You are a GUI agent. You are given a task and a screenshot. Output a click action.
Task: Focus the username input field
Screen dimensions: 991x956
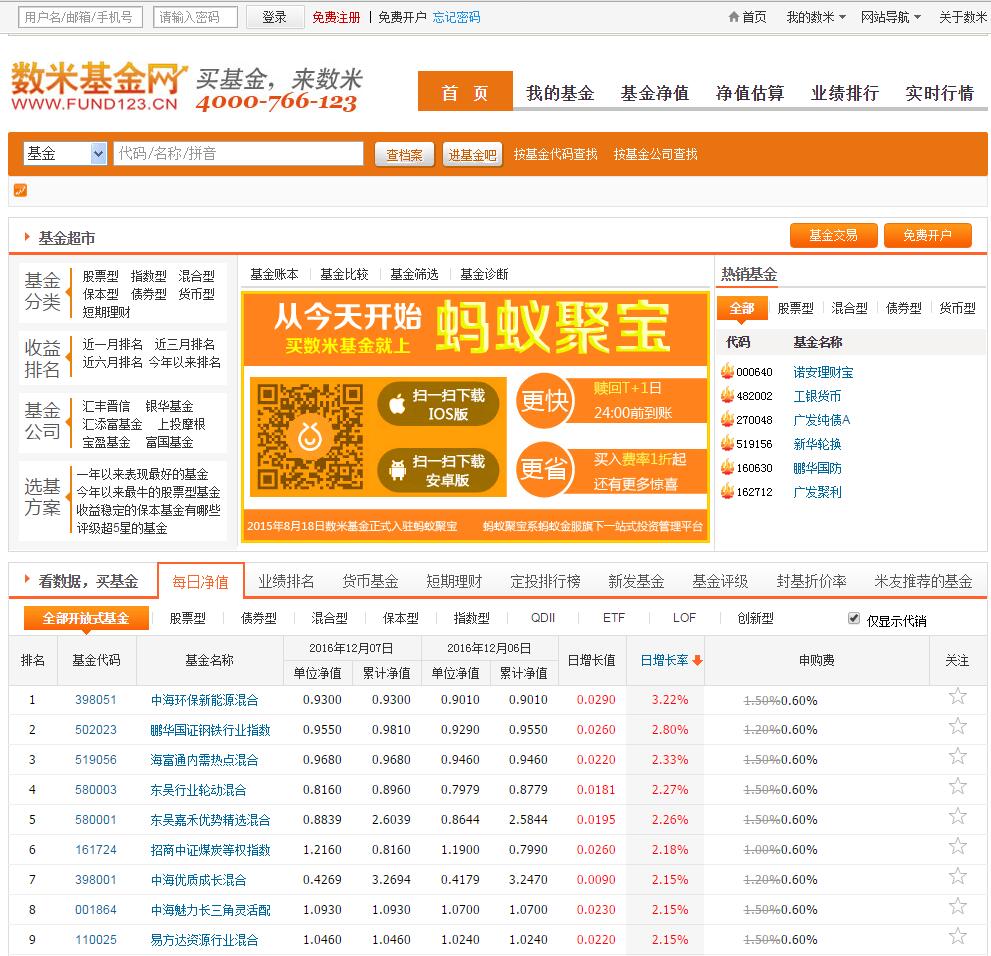80,17
